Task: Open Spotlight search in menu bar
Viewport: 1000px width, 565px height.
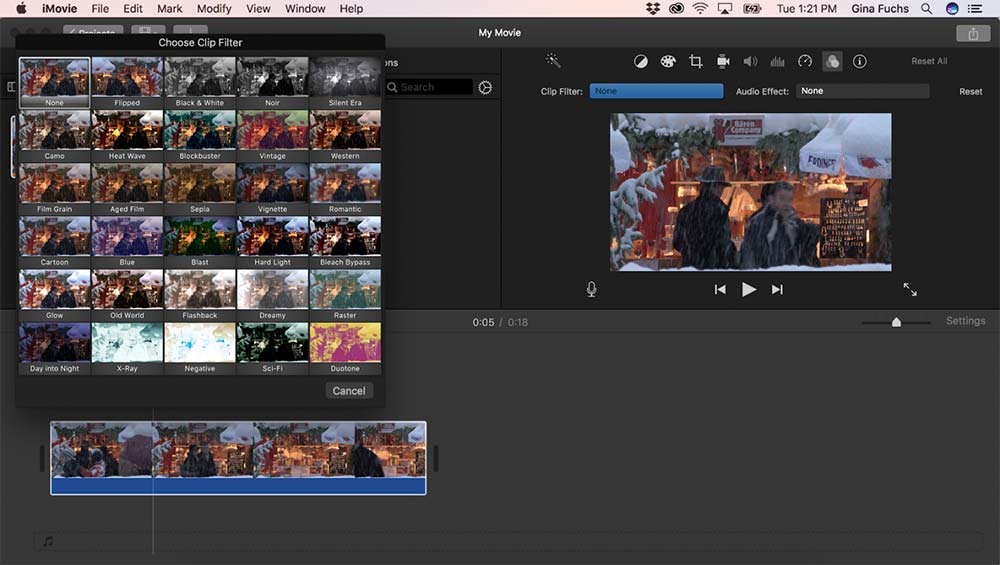Action: [926, 8]
